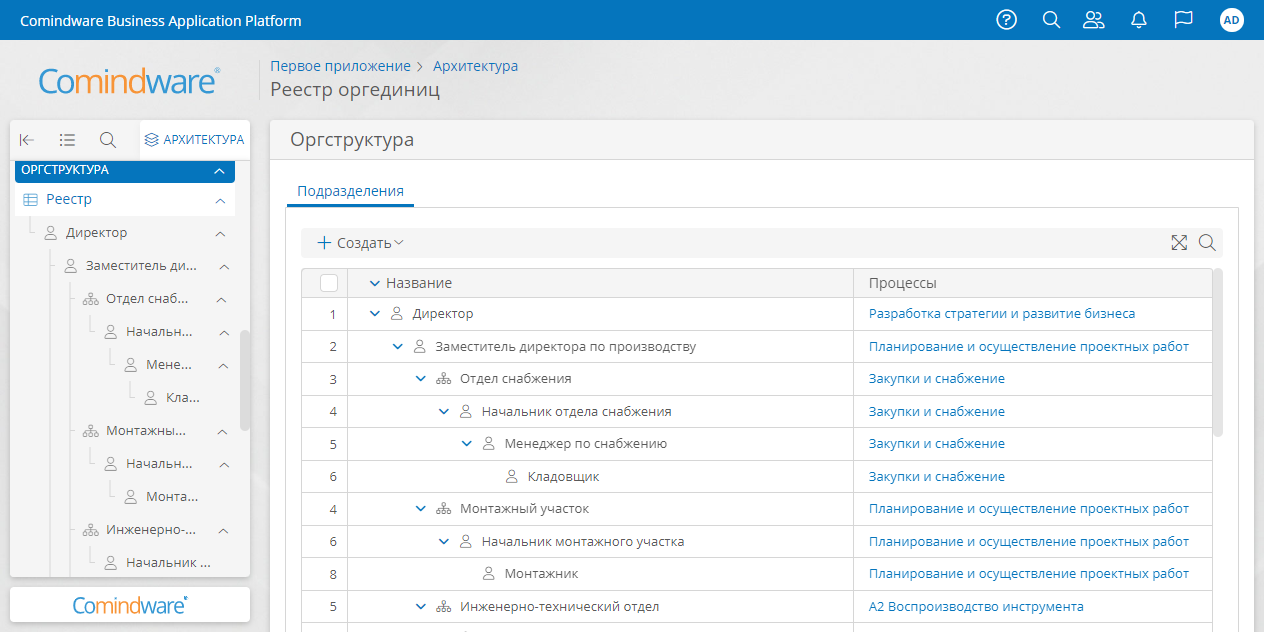Click the org-unit icon beside Отдел снабжения in table

coord(444,379)
